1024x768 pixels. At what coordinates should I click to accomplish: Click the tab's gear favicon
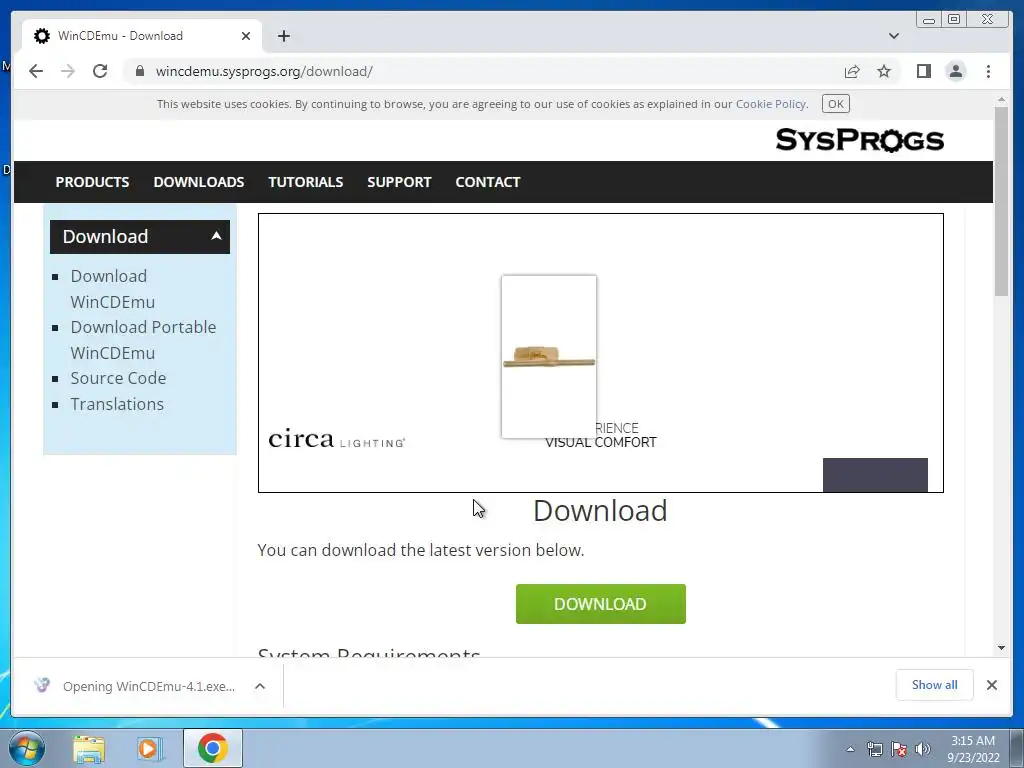42,36
